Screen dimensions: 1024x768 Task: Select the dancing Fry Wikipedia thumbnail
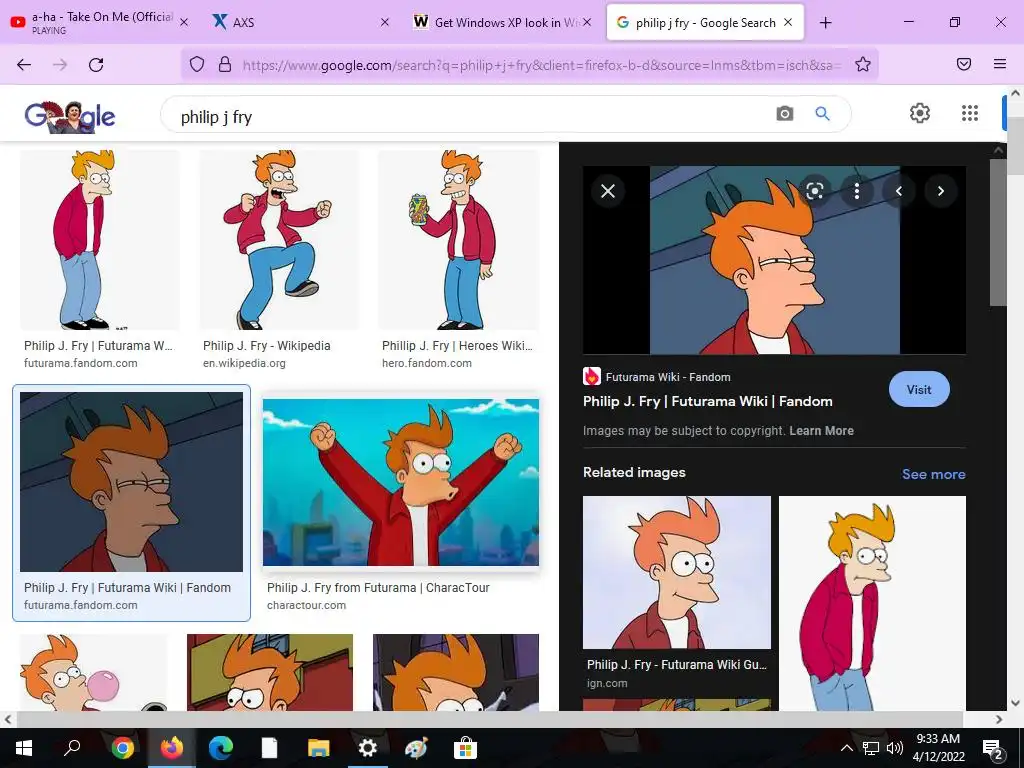pos(278,240)
